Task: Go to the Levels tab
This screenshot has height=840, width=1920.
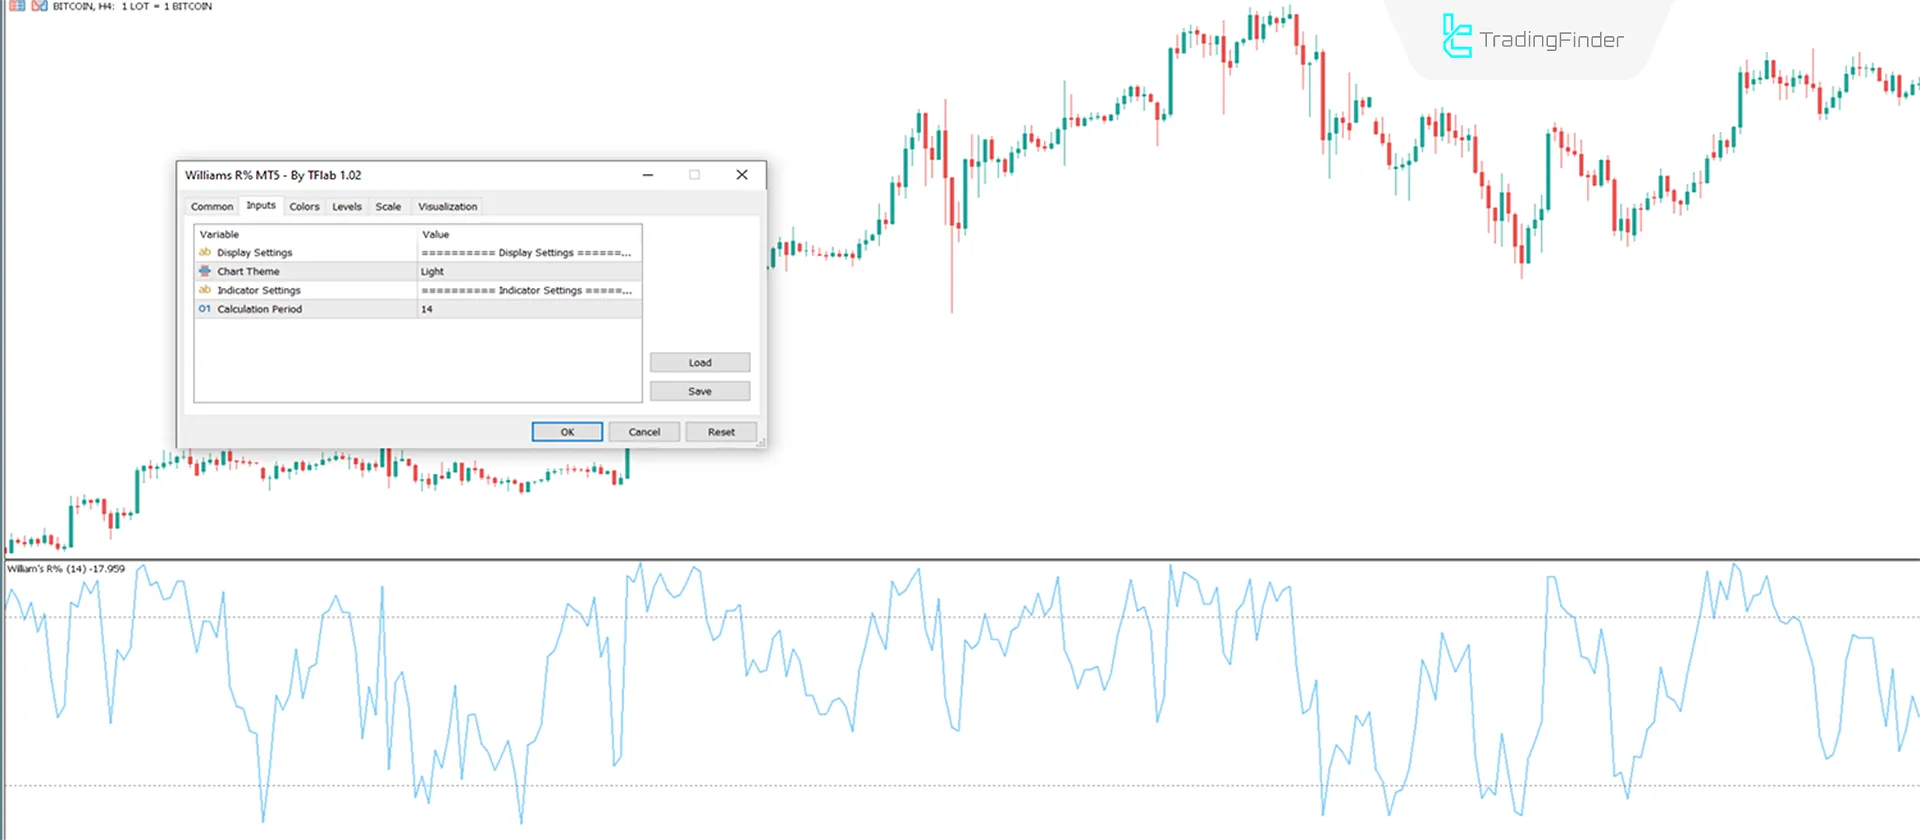Action: (347, 206)
